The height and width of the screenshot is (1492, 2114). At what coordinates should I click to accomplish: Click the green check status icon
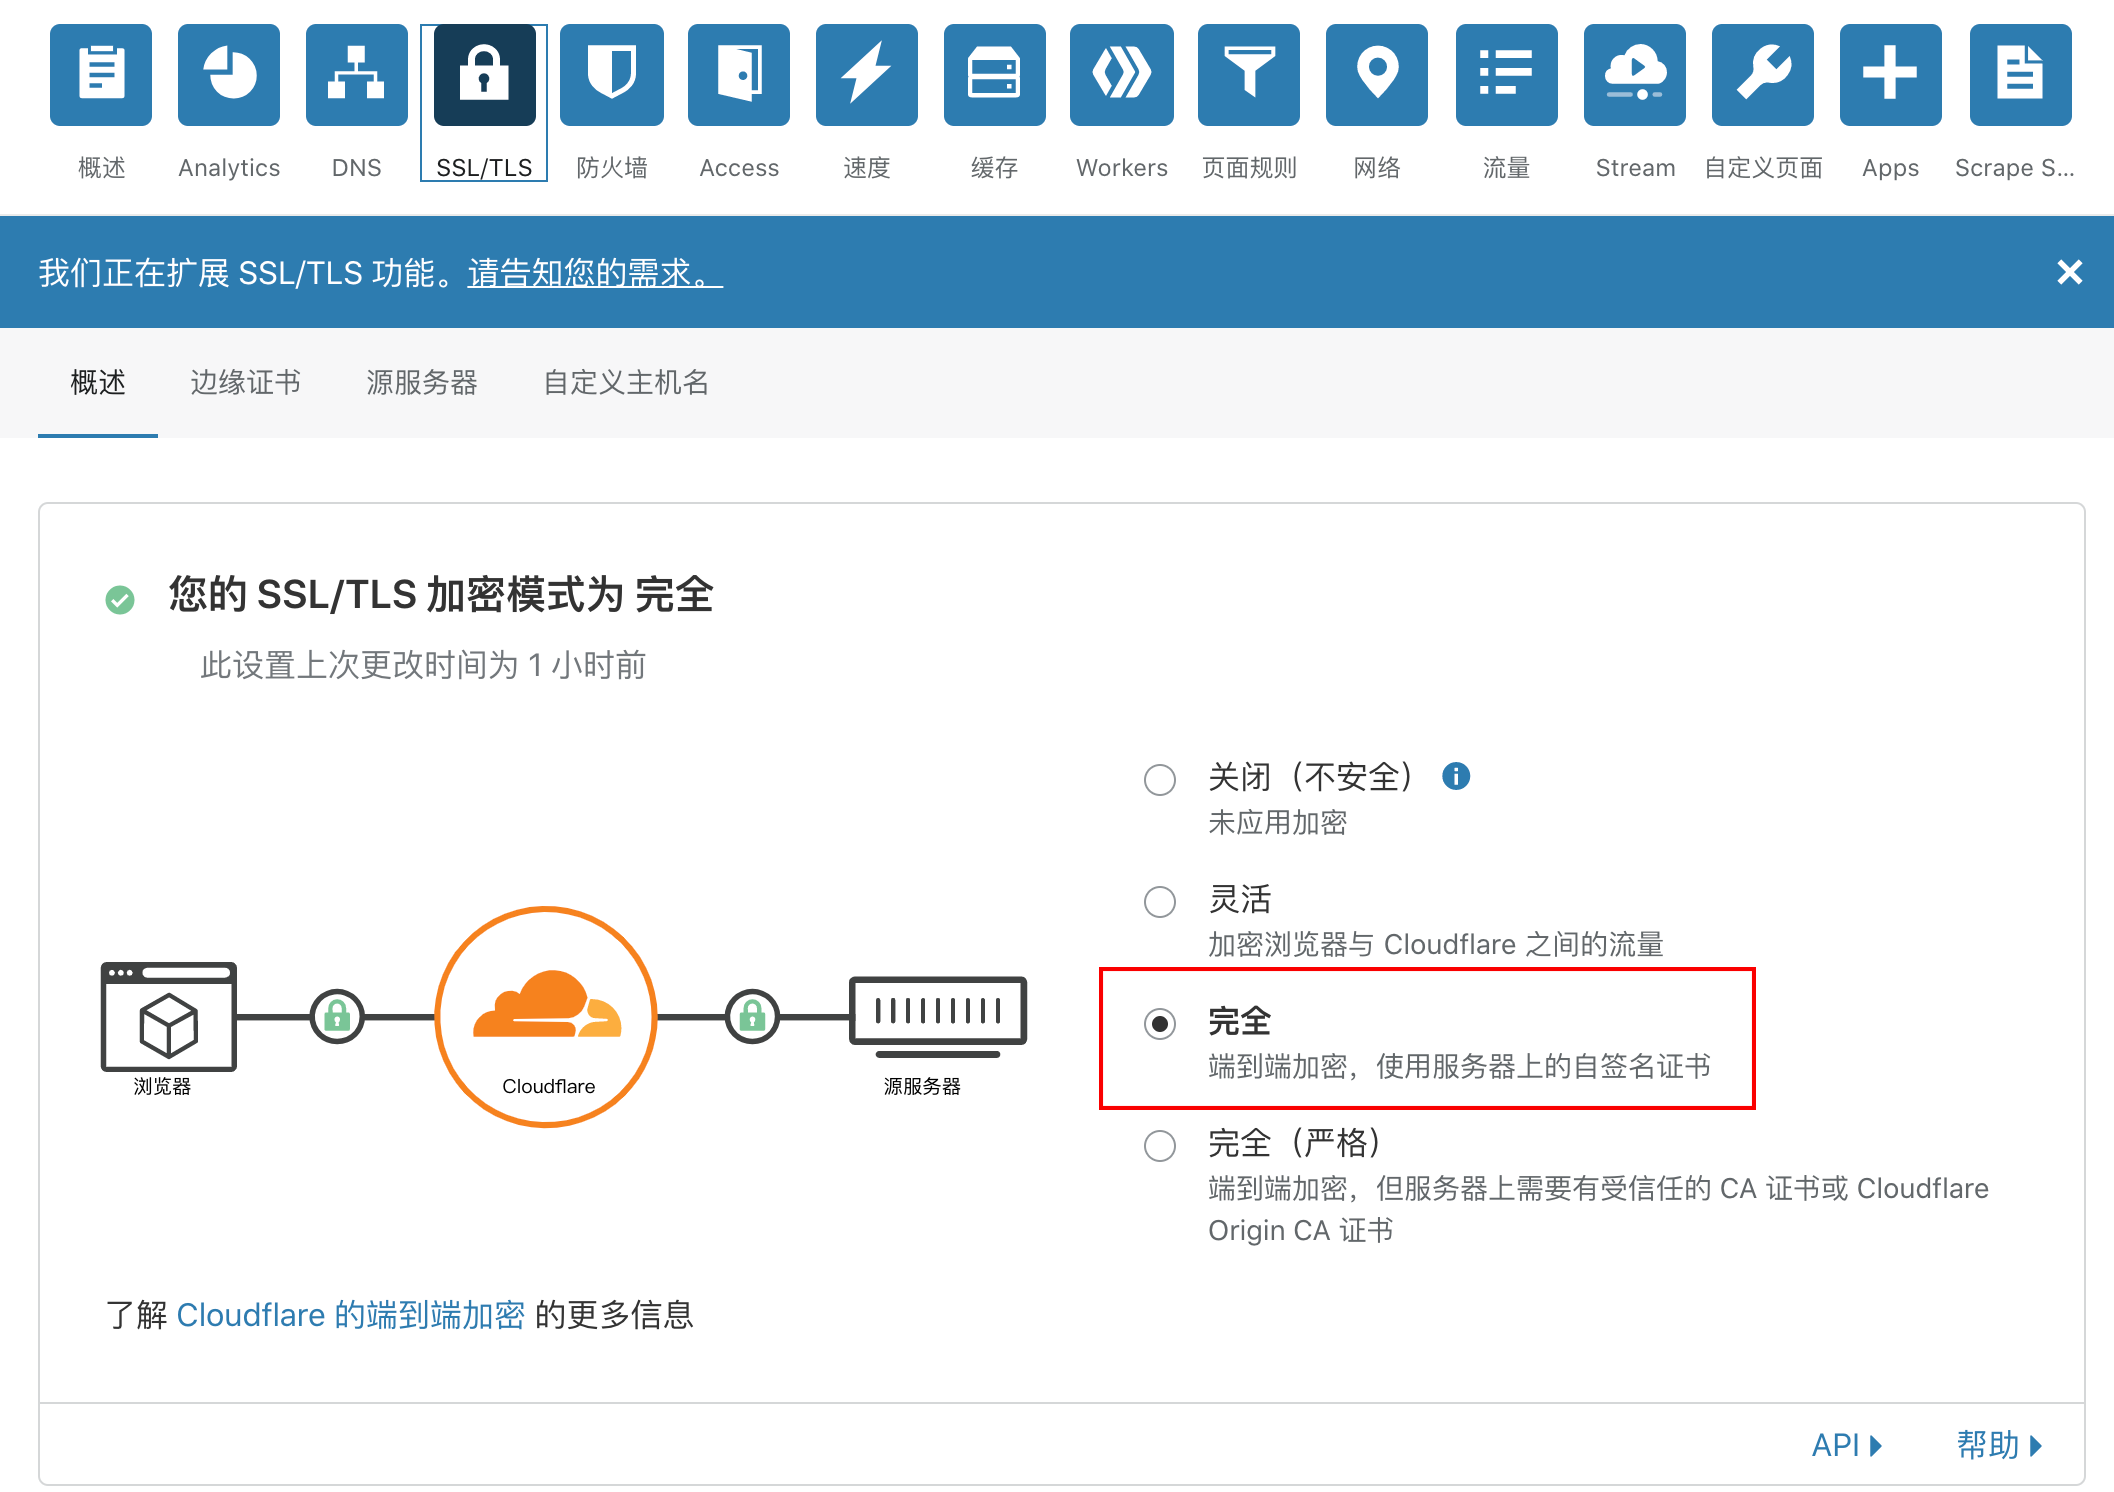pos(120,599)
